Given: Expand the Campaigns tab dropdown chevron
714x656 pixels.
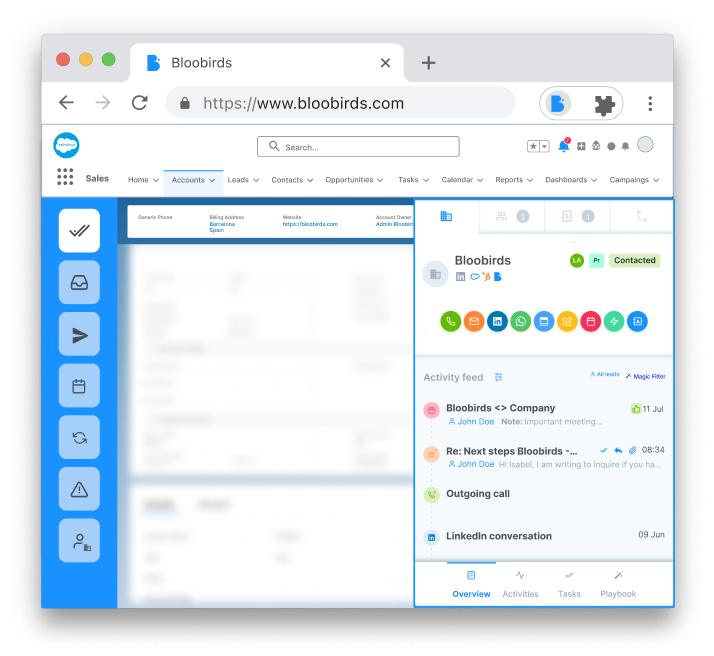Looking at the screenshot, I should pos(656,180).
